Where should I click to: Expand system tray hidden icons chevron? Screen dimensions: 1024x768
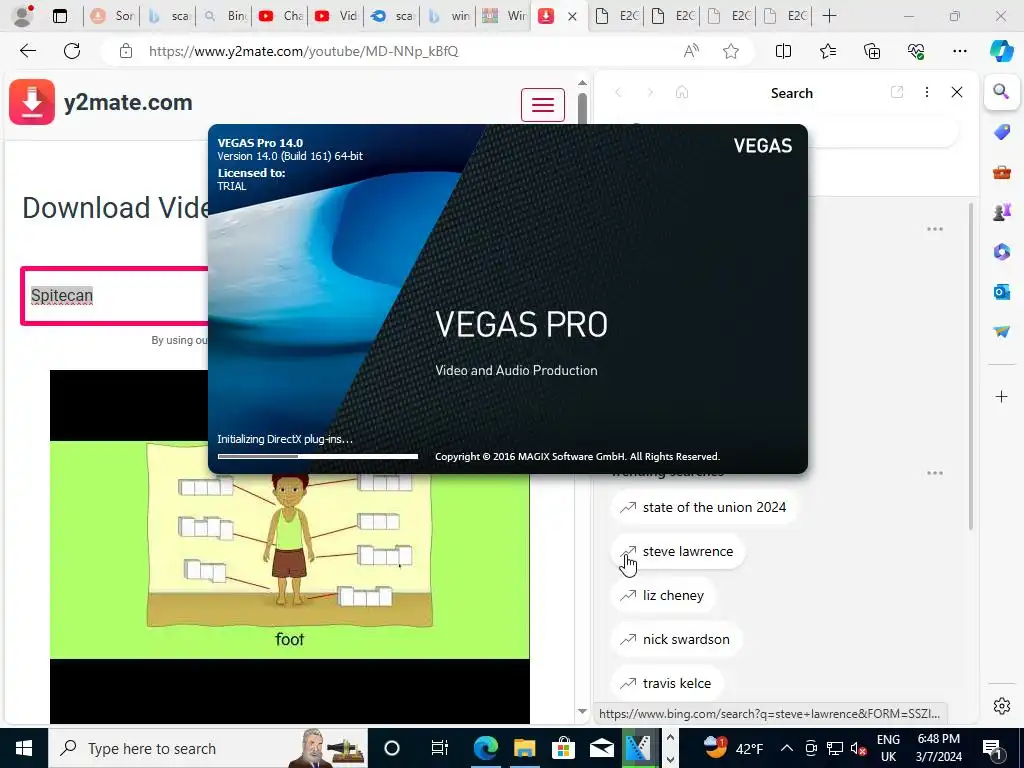[x=786, y=748]
